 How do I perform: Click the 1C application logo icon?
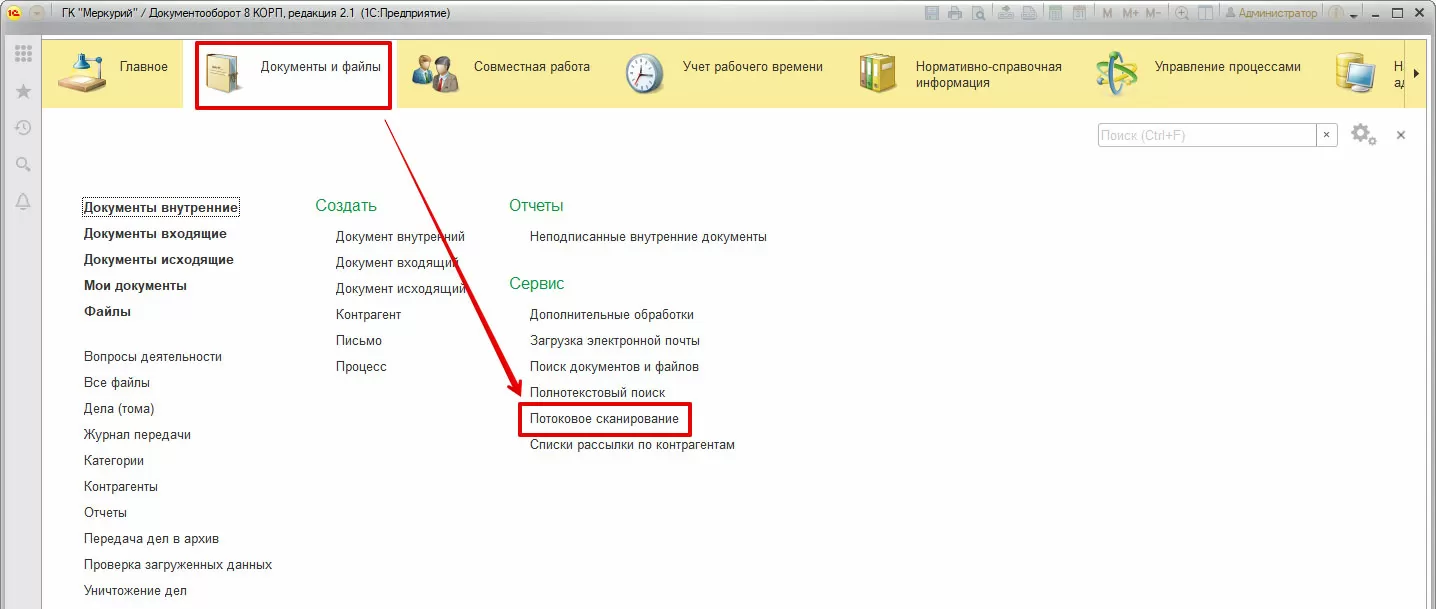tap(14, 13)
